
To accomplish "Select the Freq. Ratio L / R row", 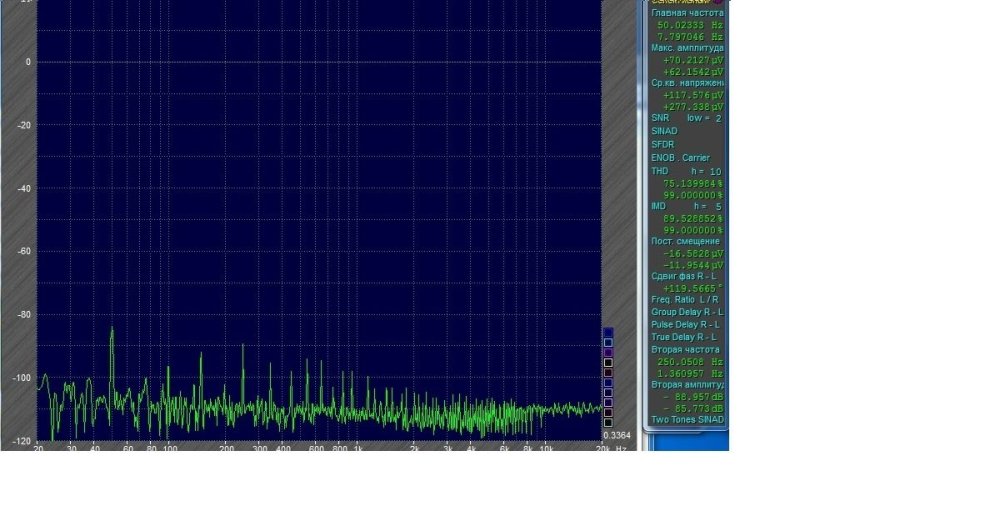I will click(x=685, y=298).
